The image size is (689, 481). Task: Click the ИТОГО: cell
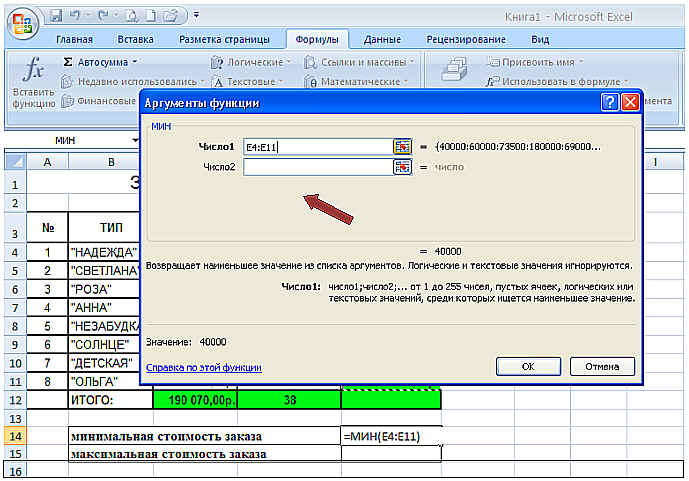pyautogui.click(x=111, y=400)
